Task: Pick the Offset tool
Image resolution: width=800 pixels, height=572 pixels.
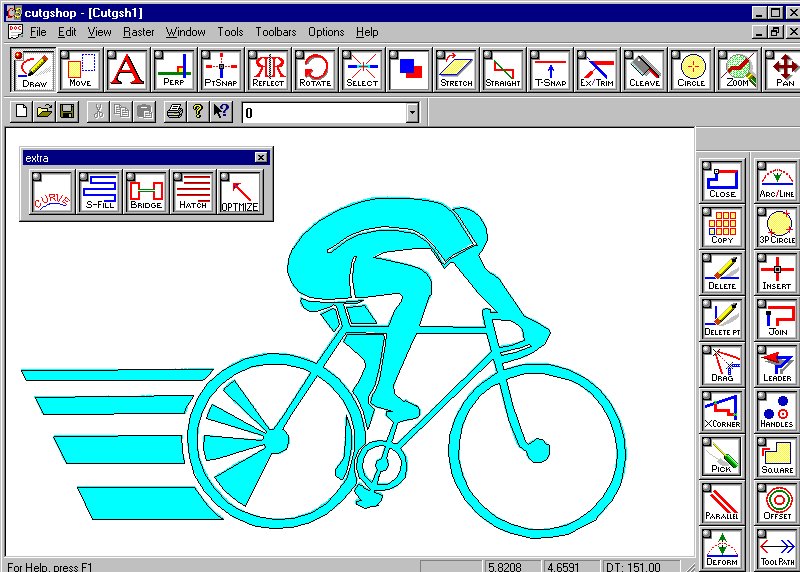Action: click(776, 503)
